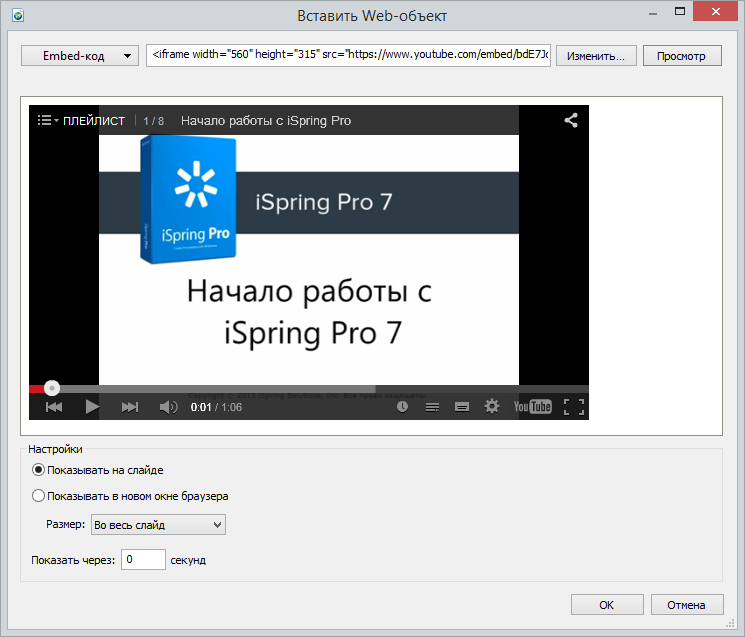Click the YouTube logo in player
Image resolution: width=745 pixels, height=637 pixels.
click(532, 407)
